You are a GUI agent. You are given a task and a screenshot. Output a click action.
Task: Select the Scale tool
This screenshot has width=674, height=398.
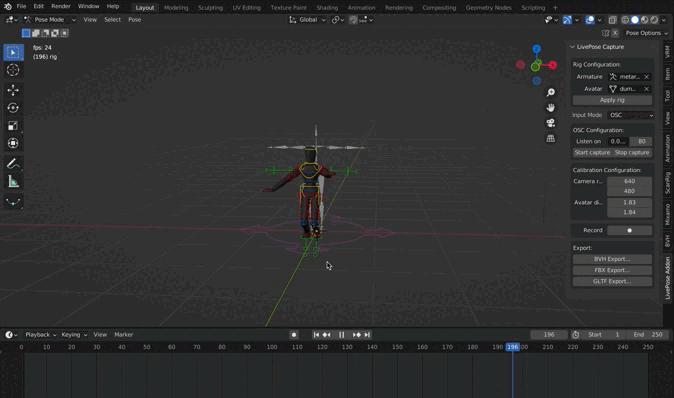[x=13, y=126]
